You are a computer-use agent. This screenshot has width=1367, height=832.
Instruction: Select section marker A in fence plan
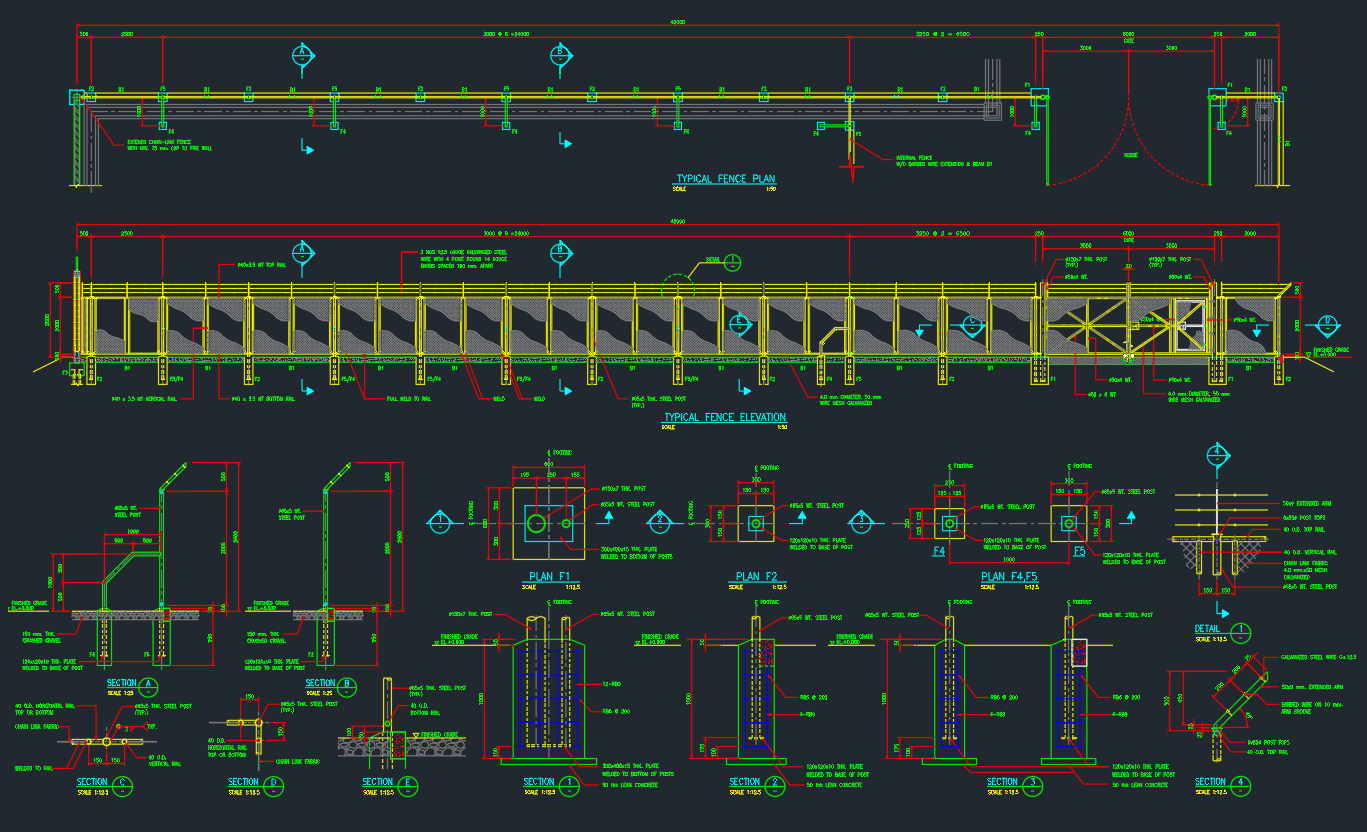tap(302, 53)
